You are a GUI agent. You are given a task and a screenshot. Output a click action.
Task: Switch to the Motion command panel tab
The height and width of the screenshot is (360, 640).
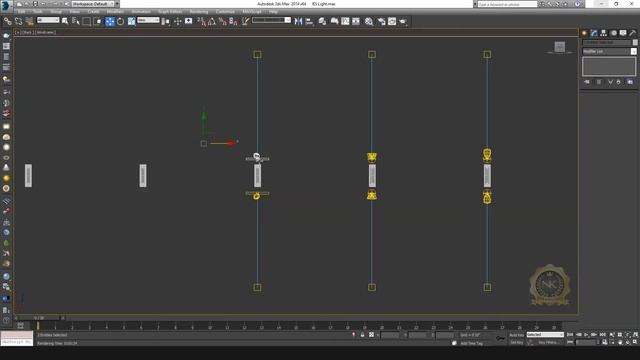coord(613,33)
